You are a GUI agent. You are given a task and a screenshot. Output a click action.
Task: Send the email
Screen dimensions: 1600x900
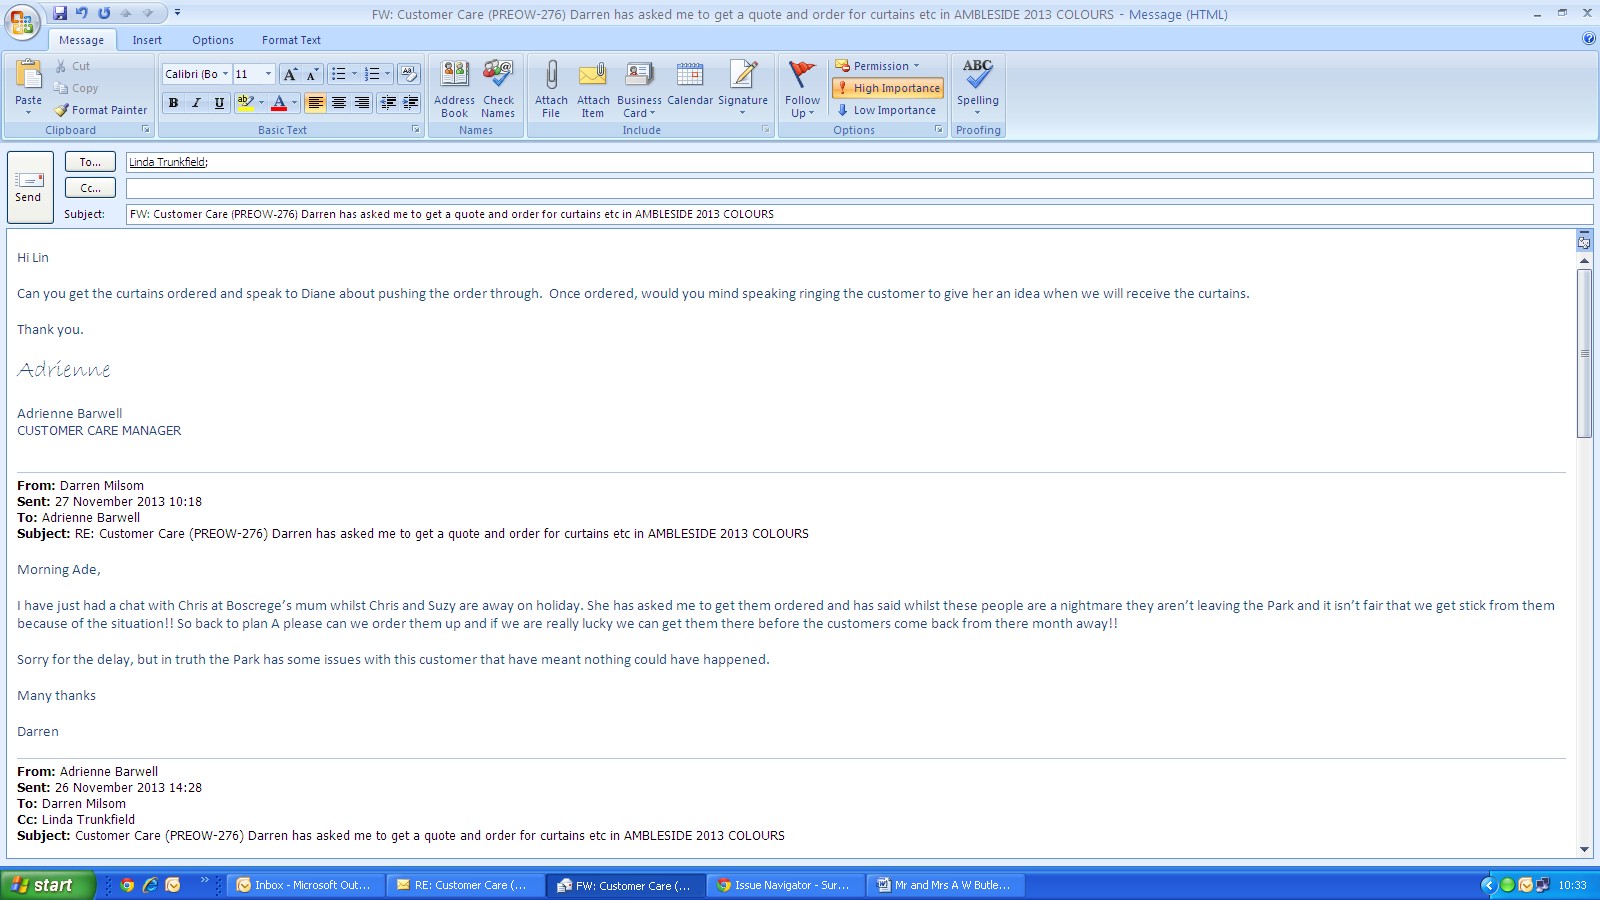click(x=29, y=187)
